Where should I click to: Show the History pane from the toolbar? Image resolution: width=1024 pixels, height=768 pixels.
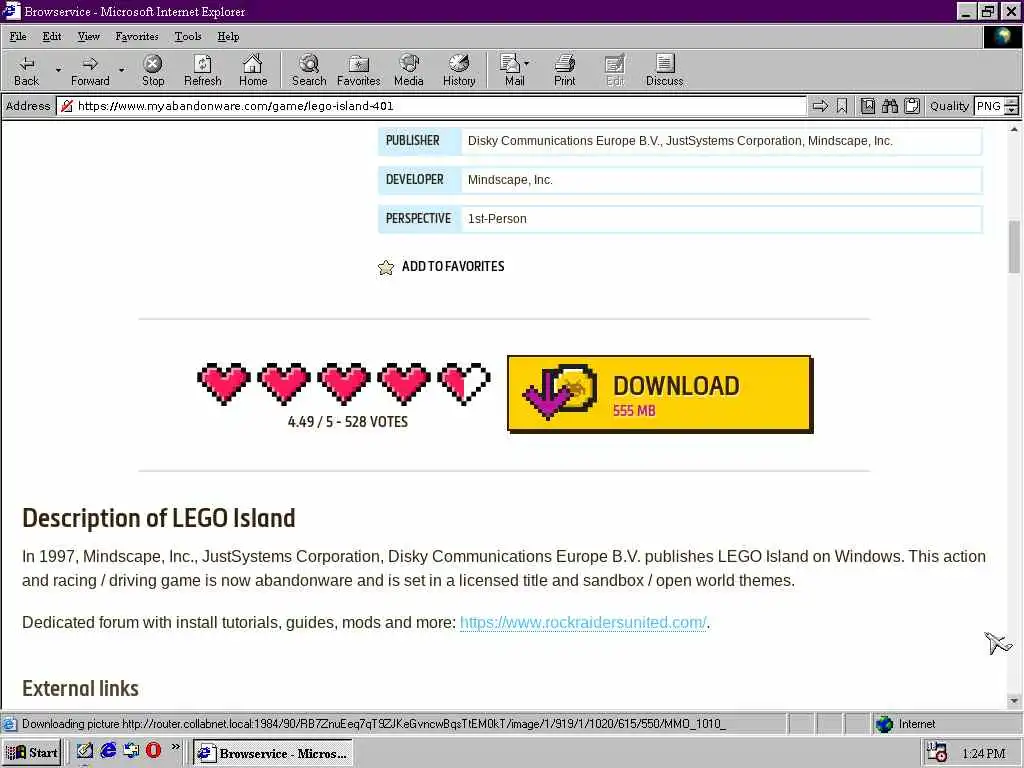pyautogui.click(x=459, y=71)
